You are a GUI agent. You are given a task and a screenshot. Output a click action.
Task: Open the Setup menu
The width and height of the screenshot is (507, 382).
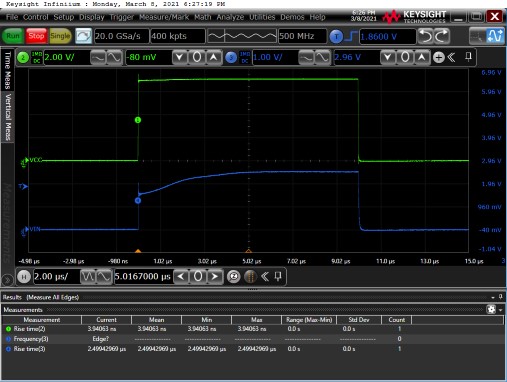64,17
